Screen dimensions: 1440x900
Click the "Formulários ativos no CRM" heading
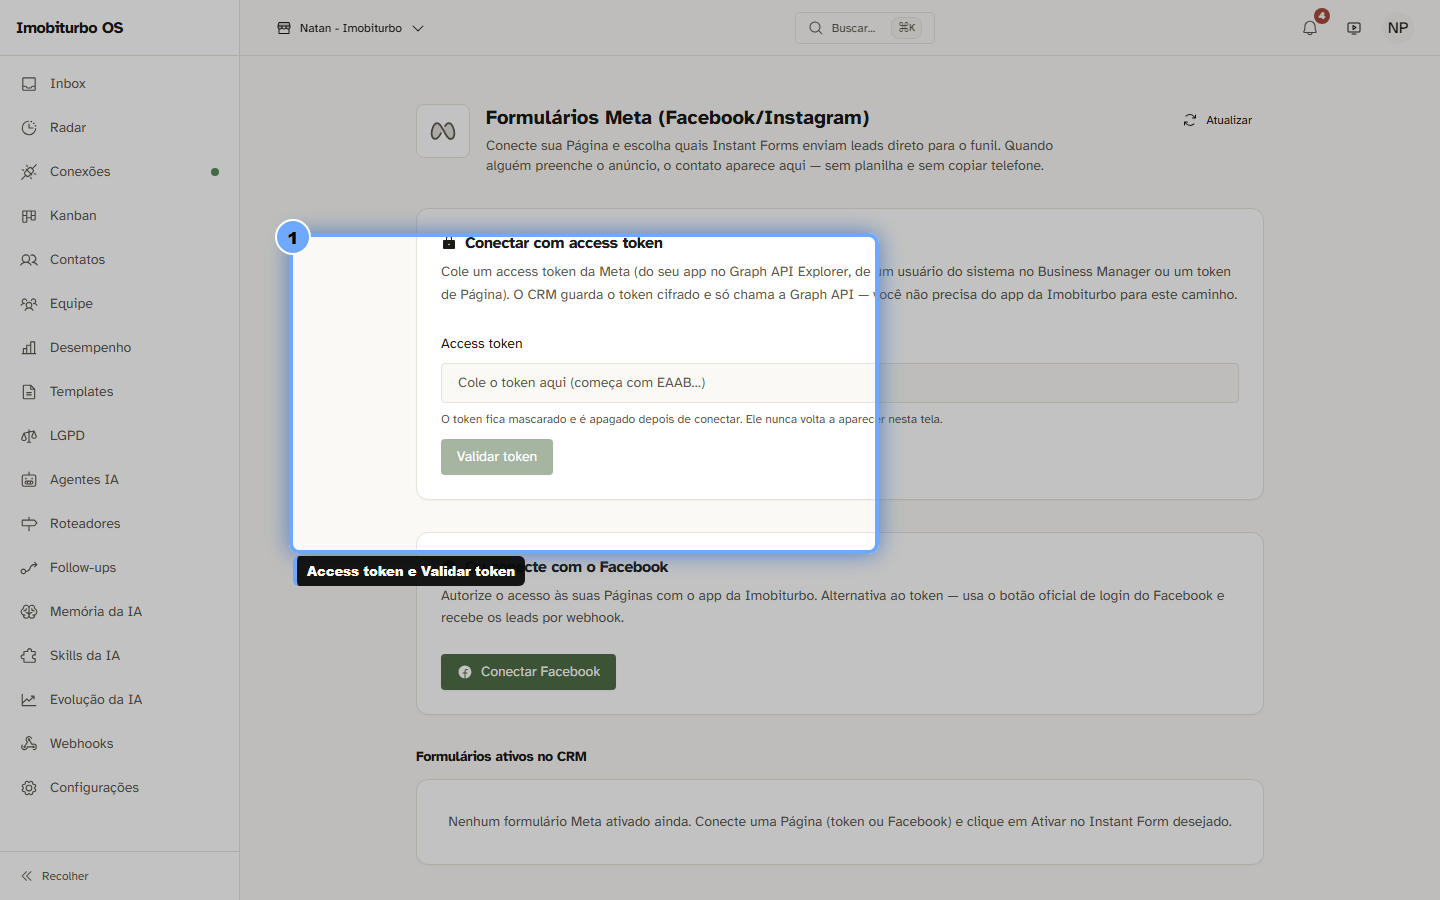tap(501, 757)
